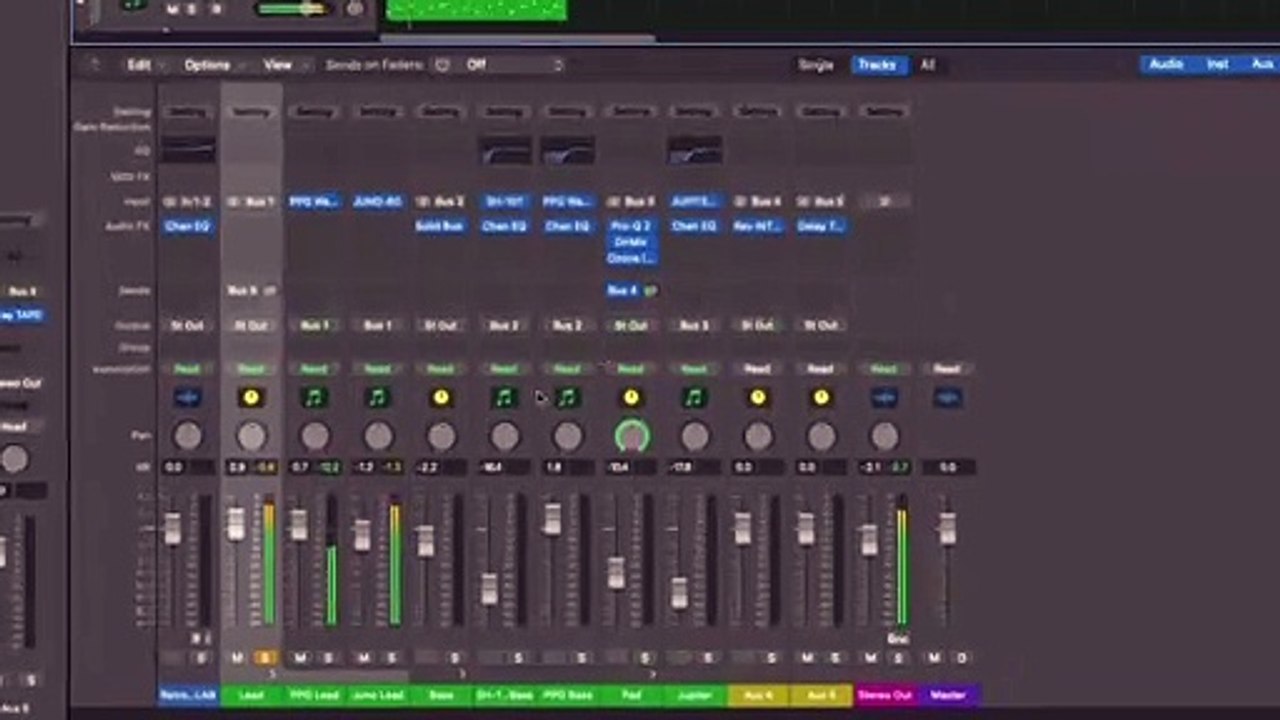Click the SH-1 Bass channel music note icon

504,398
